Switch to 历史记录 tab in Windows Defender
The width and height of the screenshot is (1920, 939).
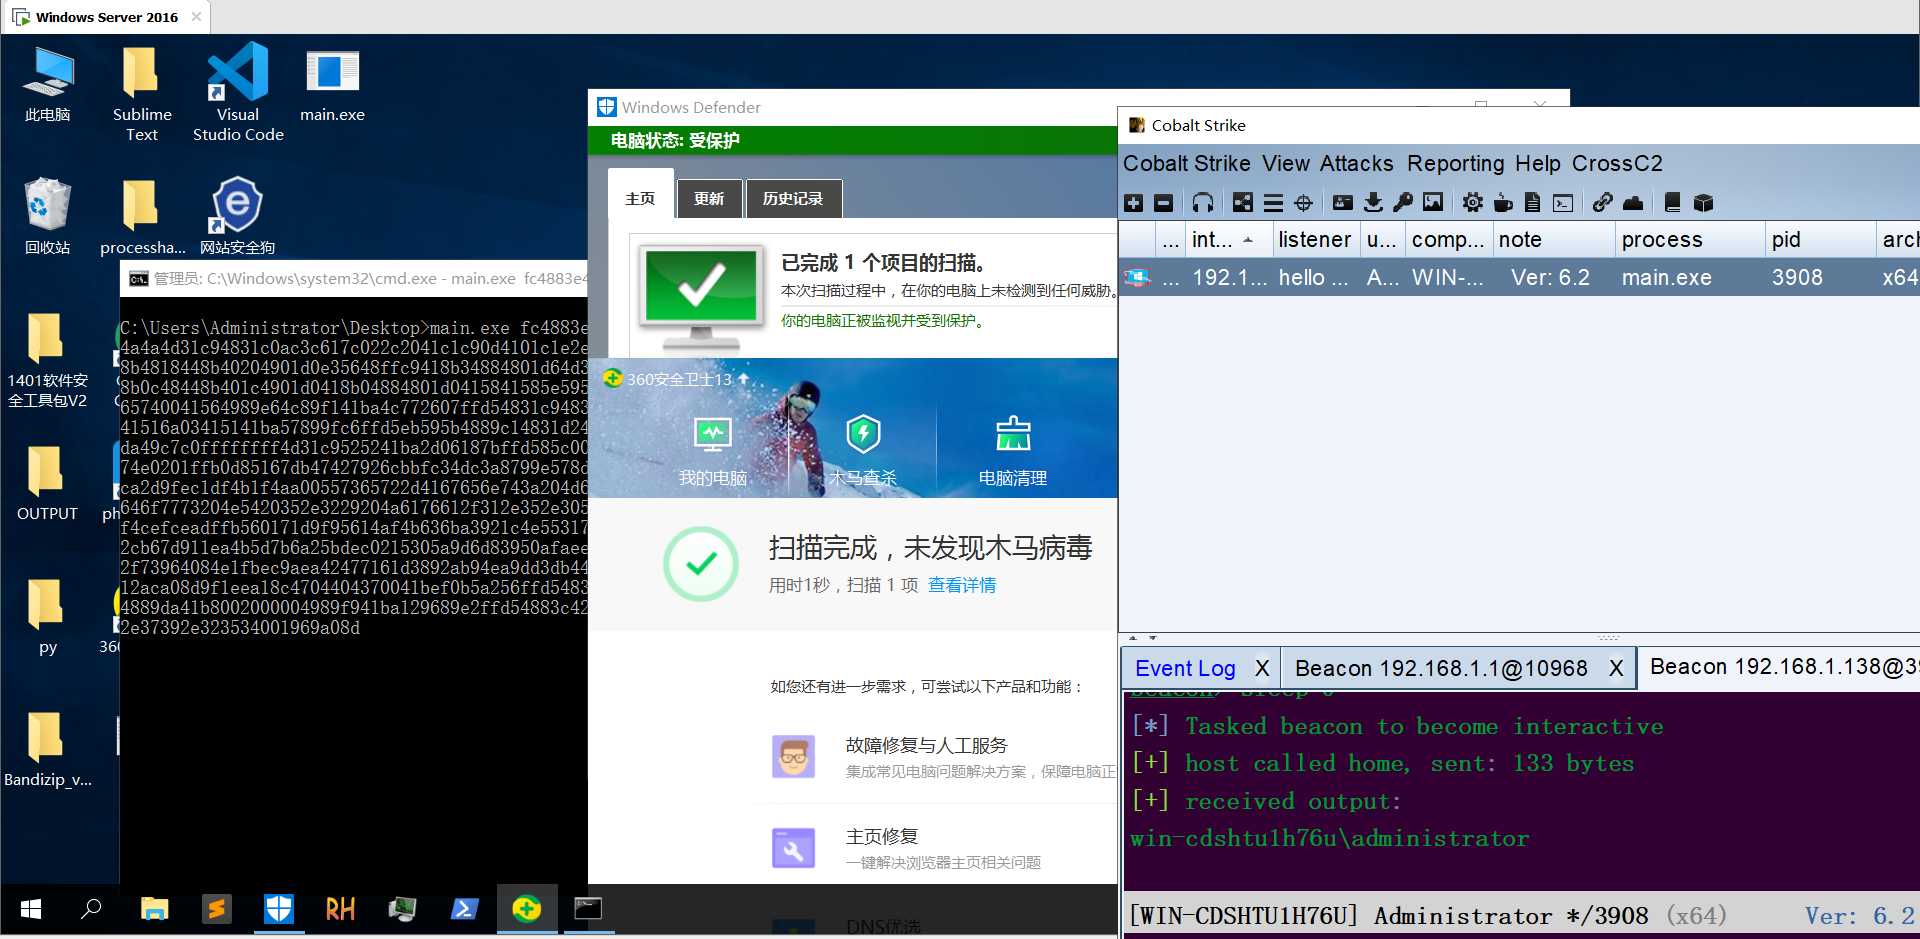(x=793, y=198)
